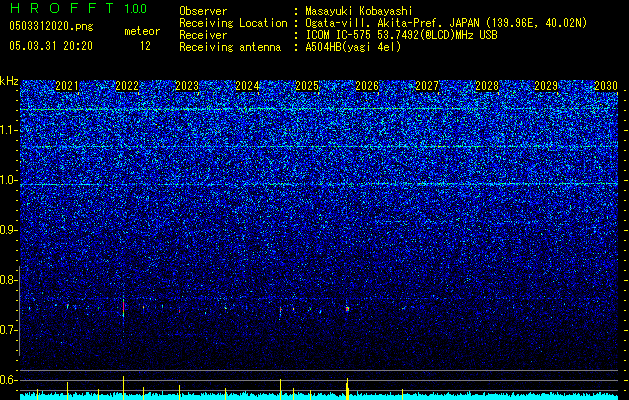This screenshot has width=629, height=400.
Task: Click the Receiving antenna label
Action: tap(230, 47)
